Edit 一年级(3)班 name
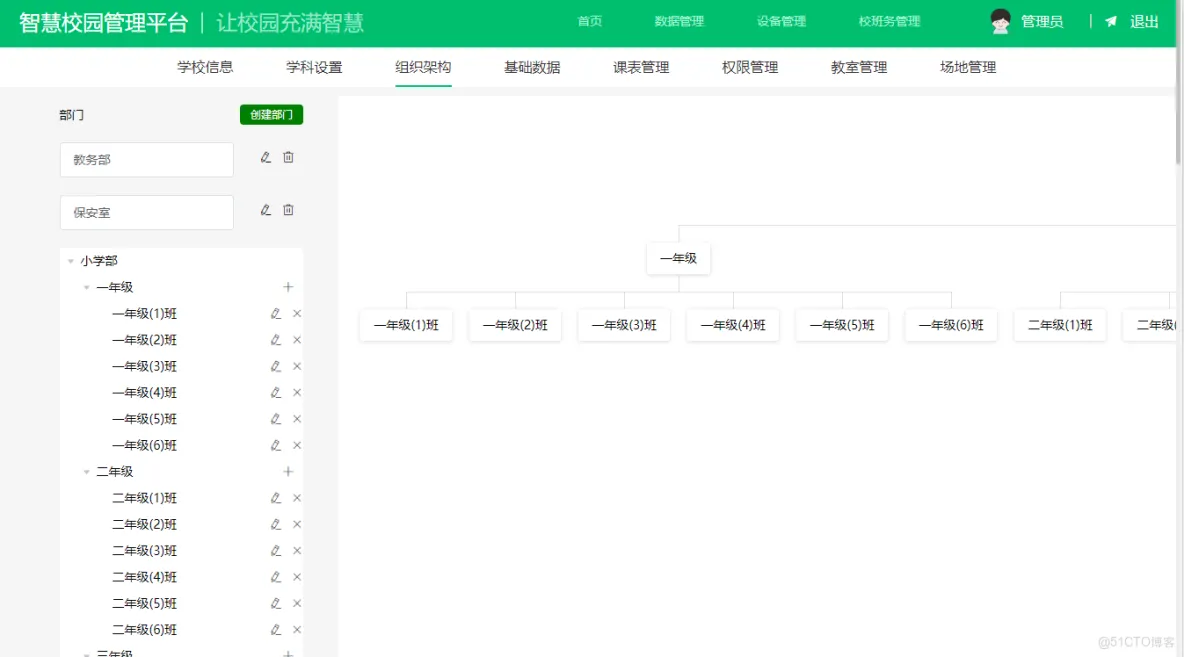The image size is (1184, 657). click(x=276, y=366)
